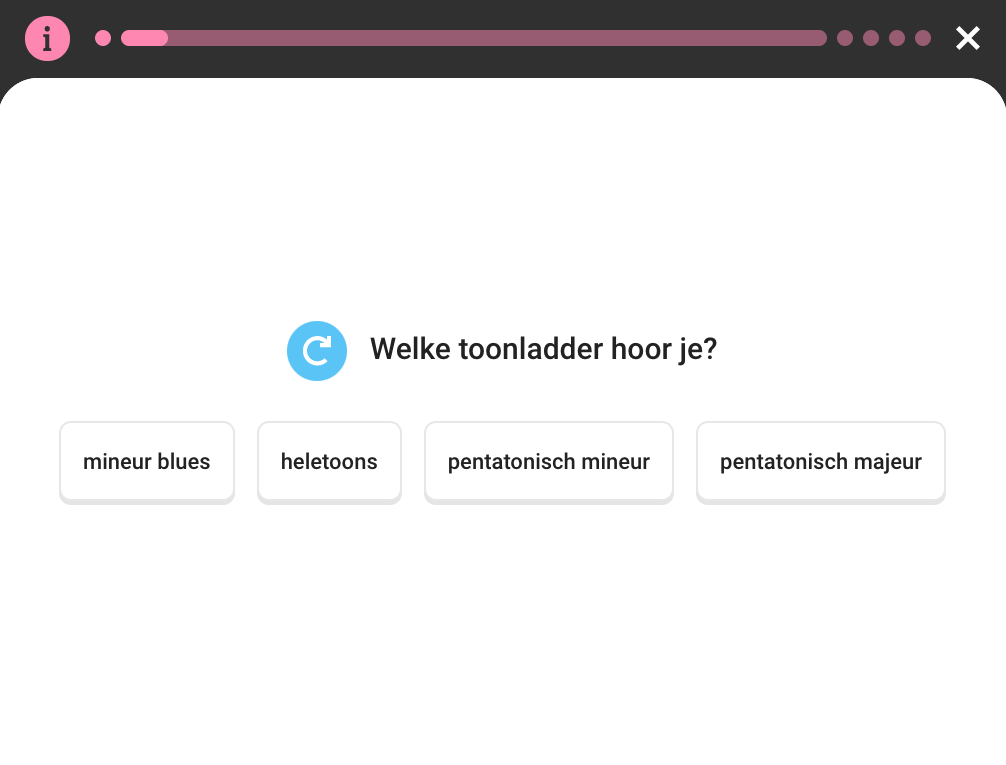Click the 'Welke toonladder hoor je?' question text
Image resolution: width=1006 pixels, height=765 pixels.
pos(543,349)
